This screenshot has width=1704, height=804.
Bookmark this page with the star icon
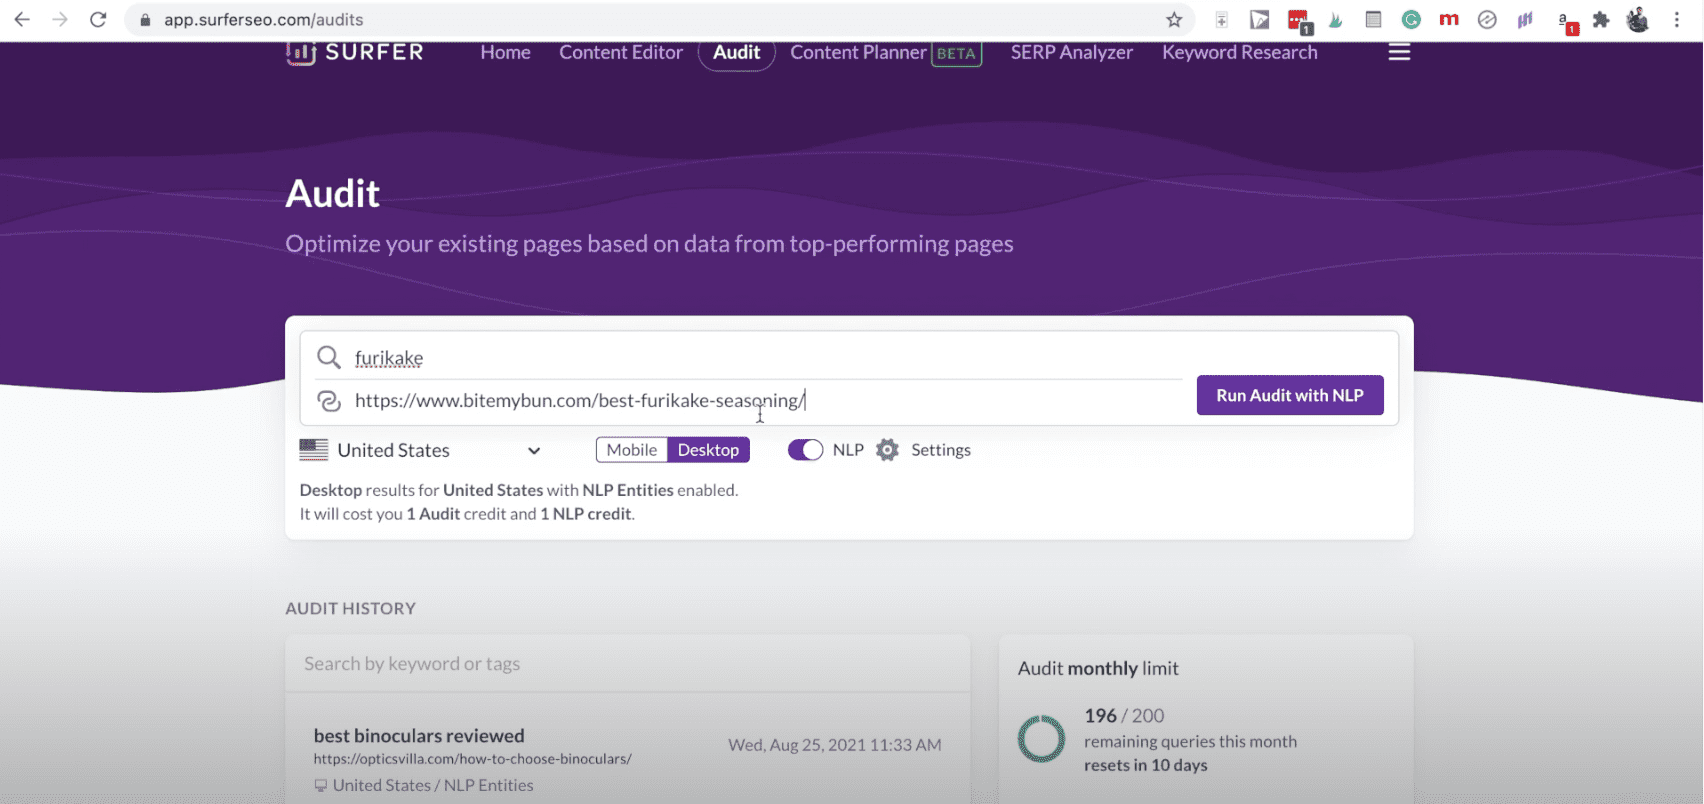(1174, 19)
